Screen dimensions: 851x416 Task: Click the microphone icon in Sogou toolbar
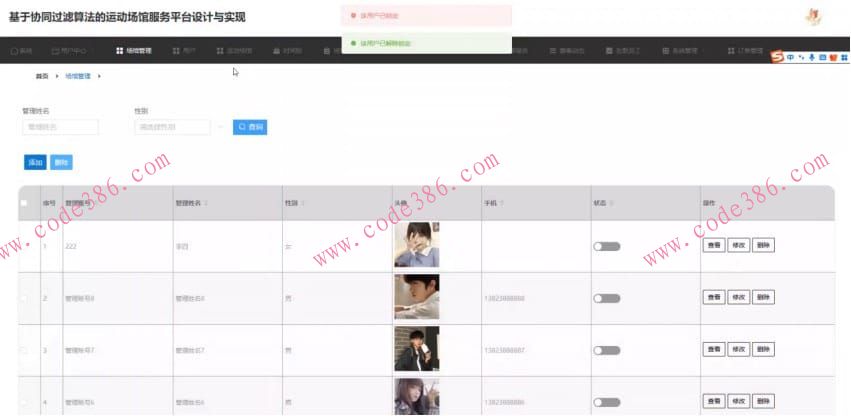point(812,57)
